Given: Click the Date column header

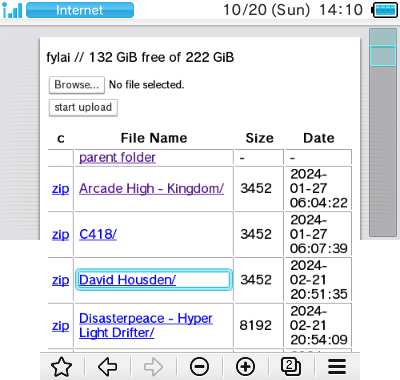Looking at the screenshot, I should (x=319, y=138).
